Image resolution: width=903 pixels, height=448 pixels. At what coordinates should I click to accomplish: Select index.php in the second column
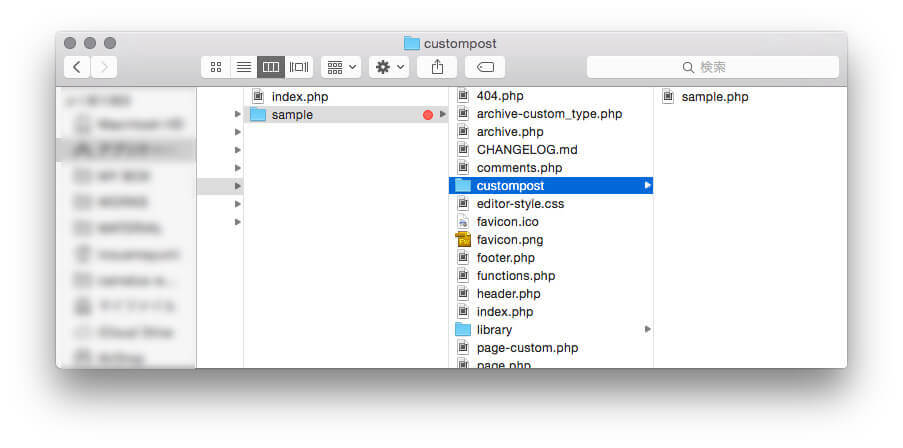[346, 97]
